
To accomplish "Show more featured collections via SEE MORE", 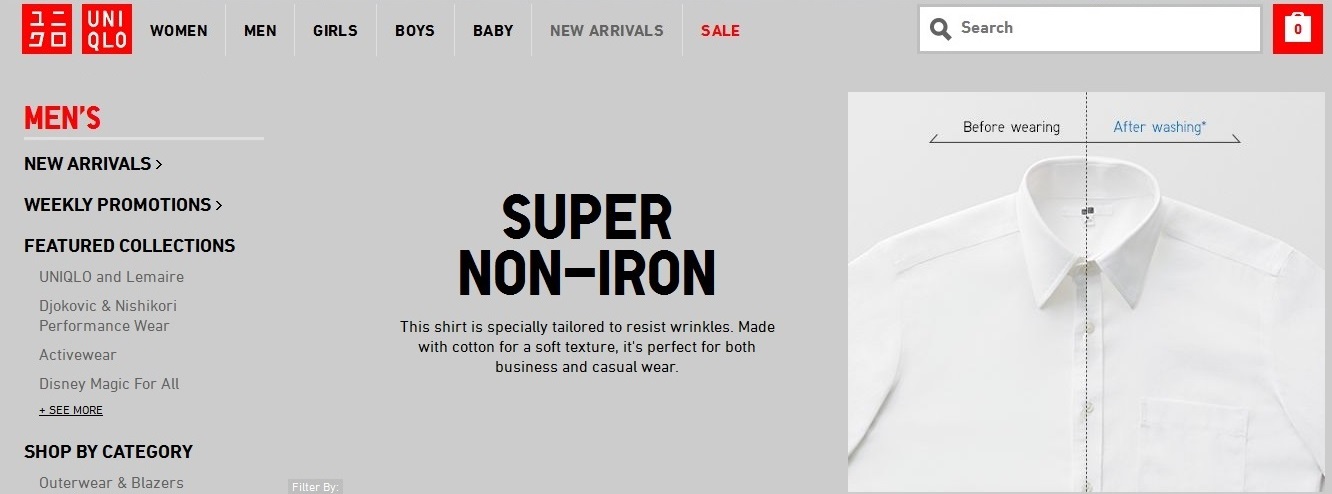I will click(x=71, y=410).
